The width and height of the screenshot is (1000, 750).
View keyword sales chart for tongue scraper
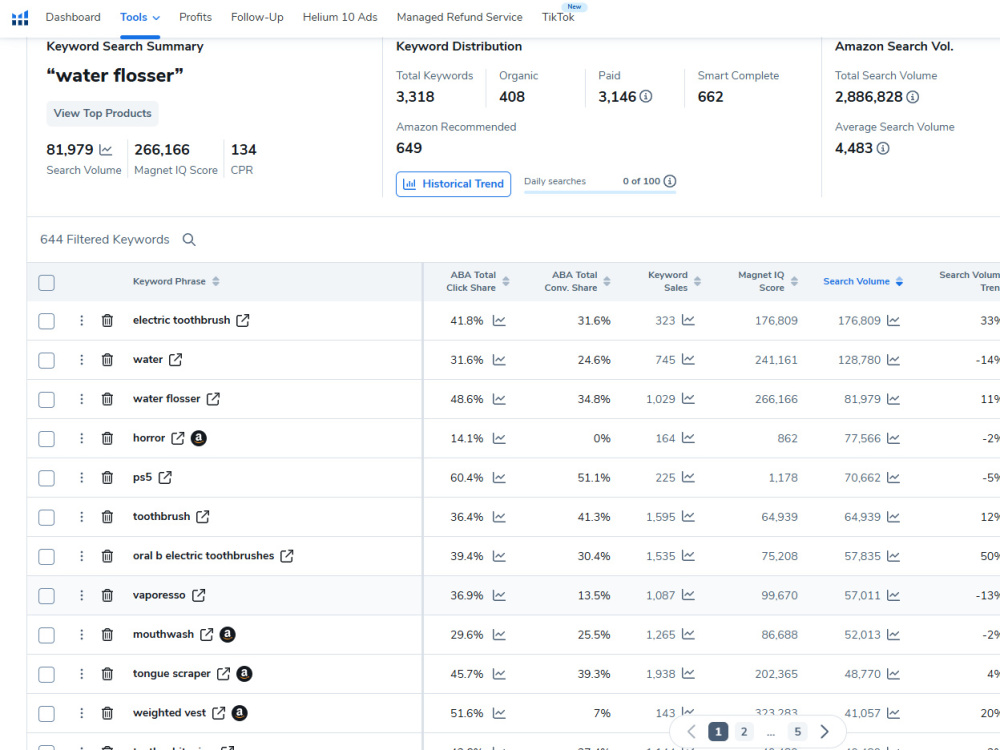click(688, 673)
